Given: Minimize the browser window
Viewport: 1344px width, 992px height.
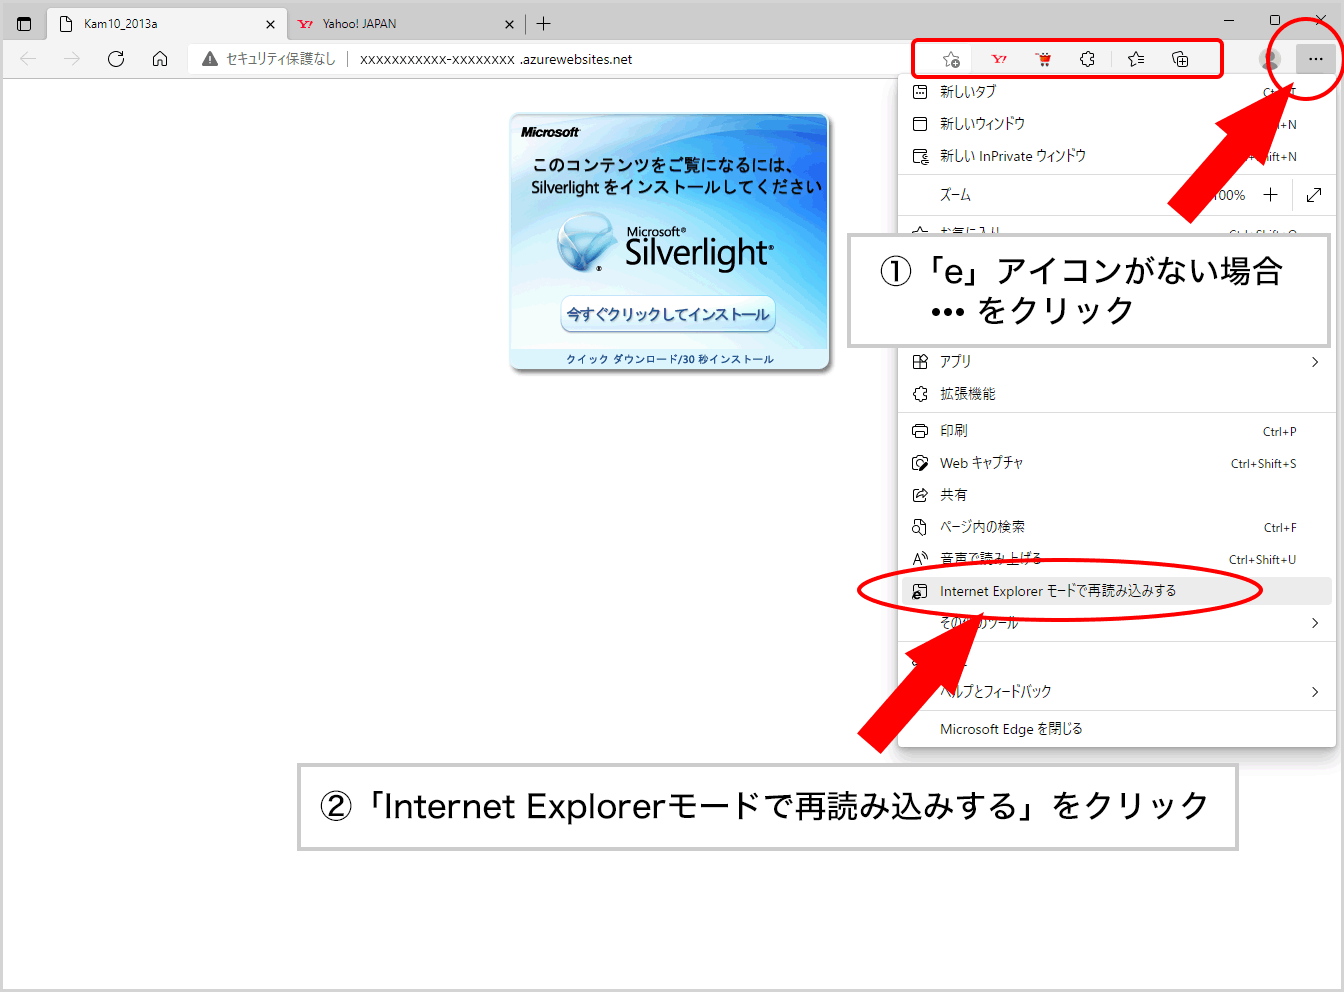Looking at the screenshot, I should click(x=1229, y=20).
